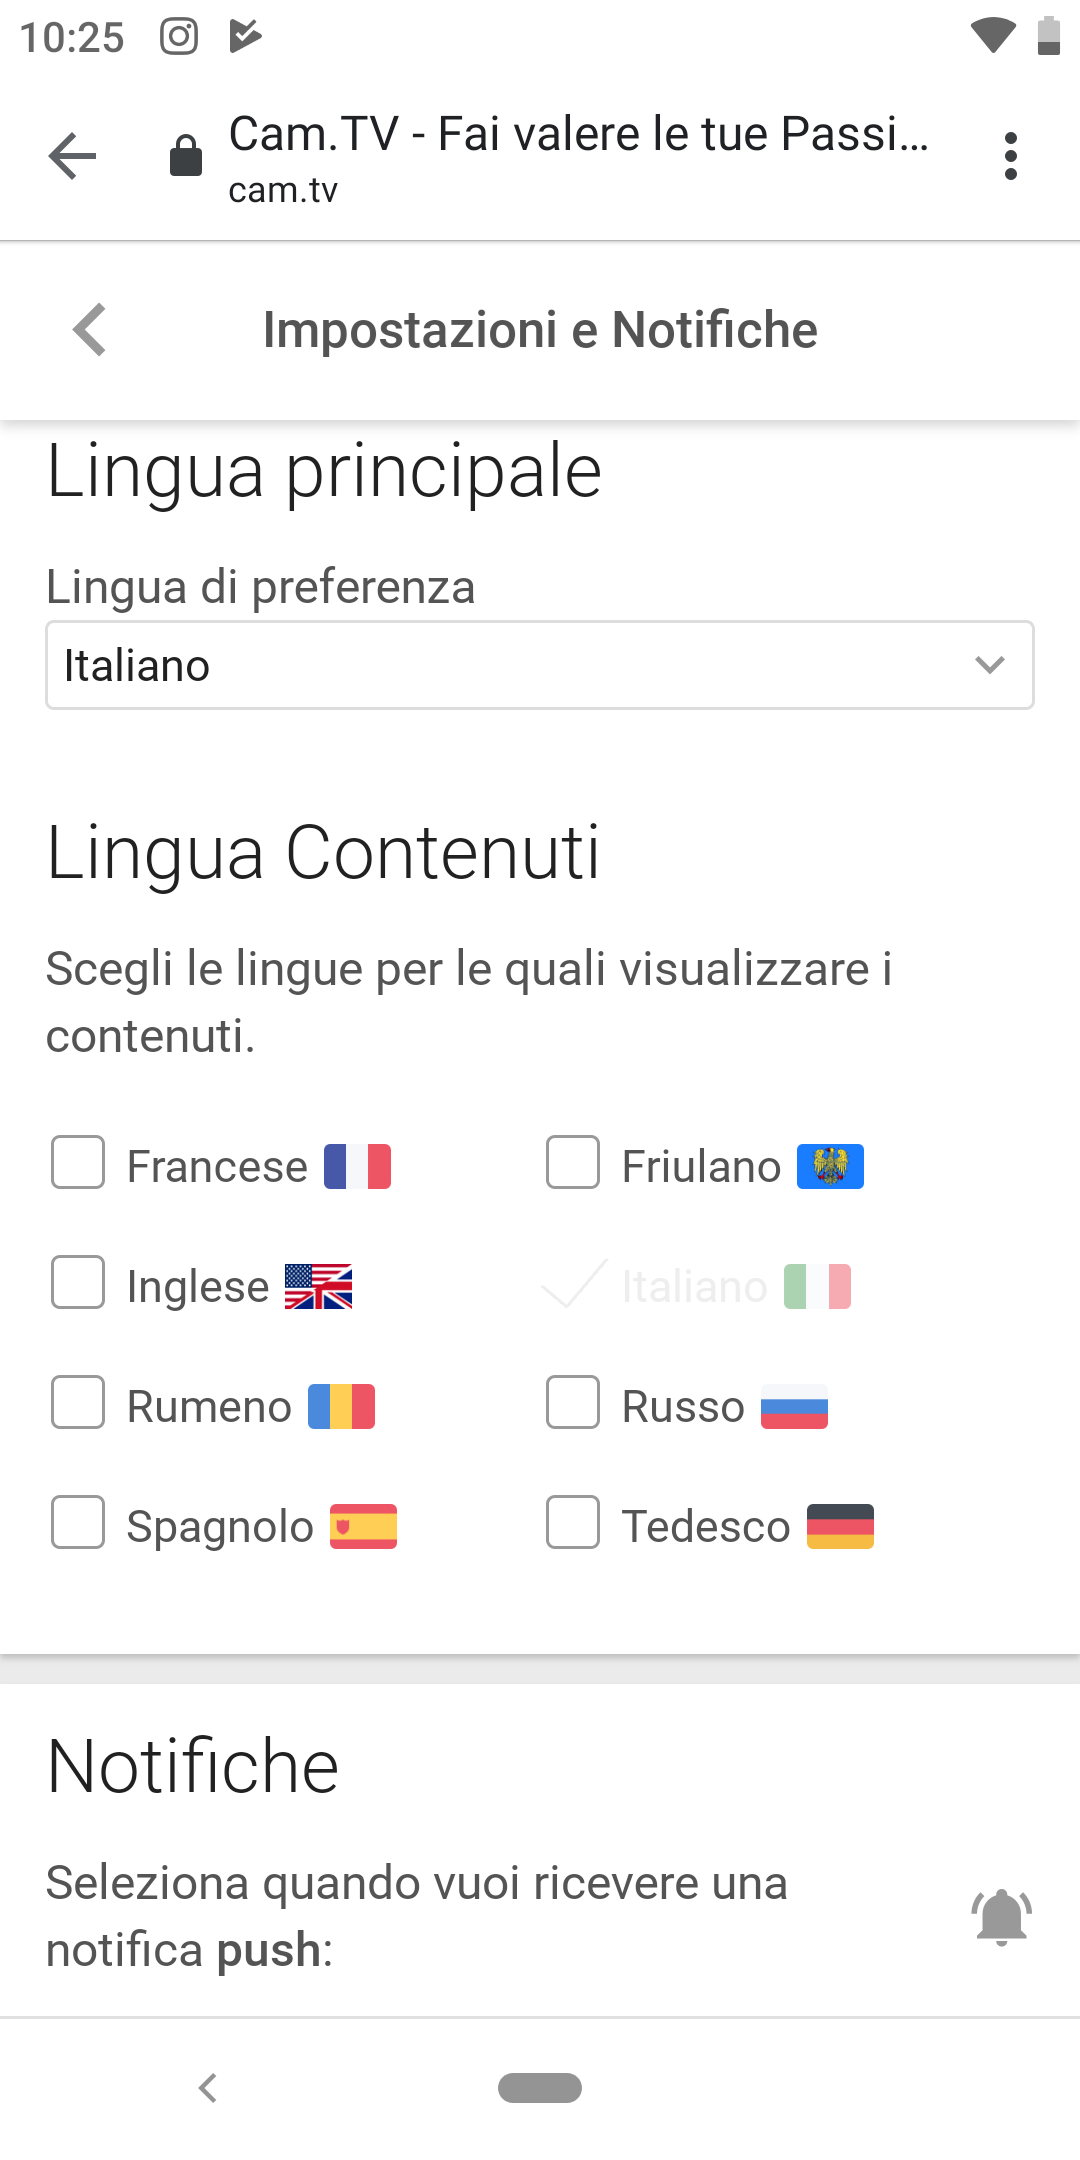Tap the padlock site security icon
This screenshot has width=1080, height=2160.
185,155
